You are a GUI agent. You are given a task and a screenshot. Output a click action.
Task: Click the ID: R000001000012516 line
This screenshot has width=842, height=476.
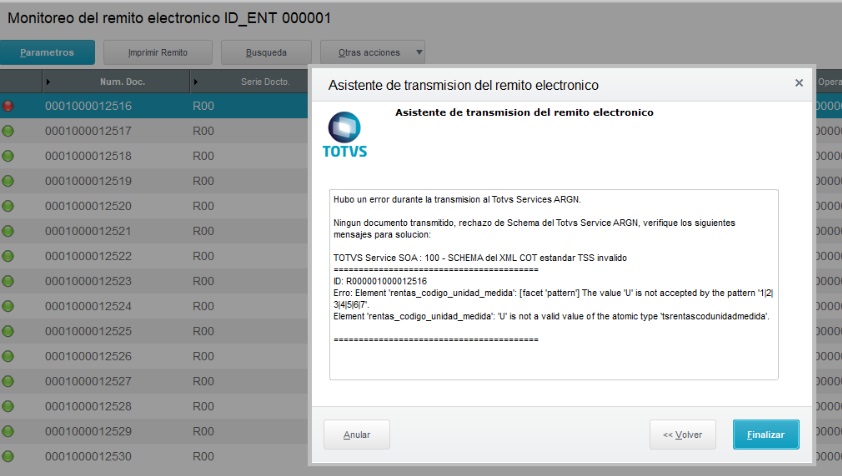380,281
